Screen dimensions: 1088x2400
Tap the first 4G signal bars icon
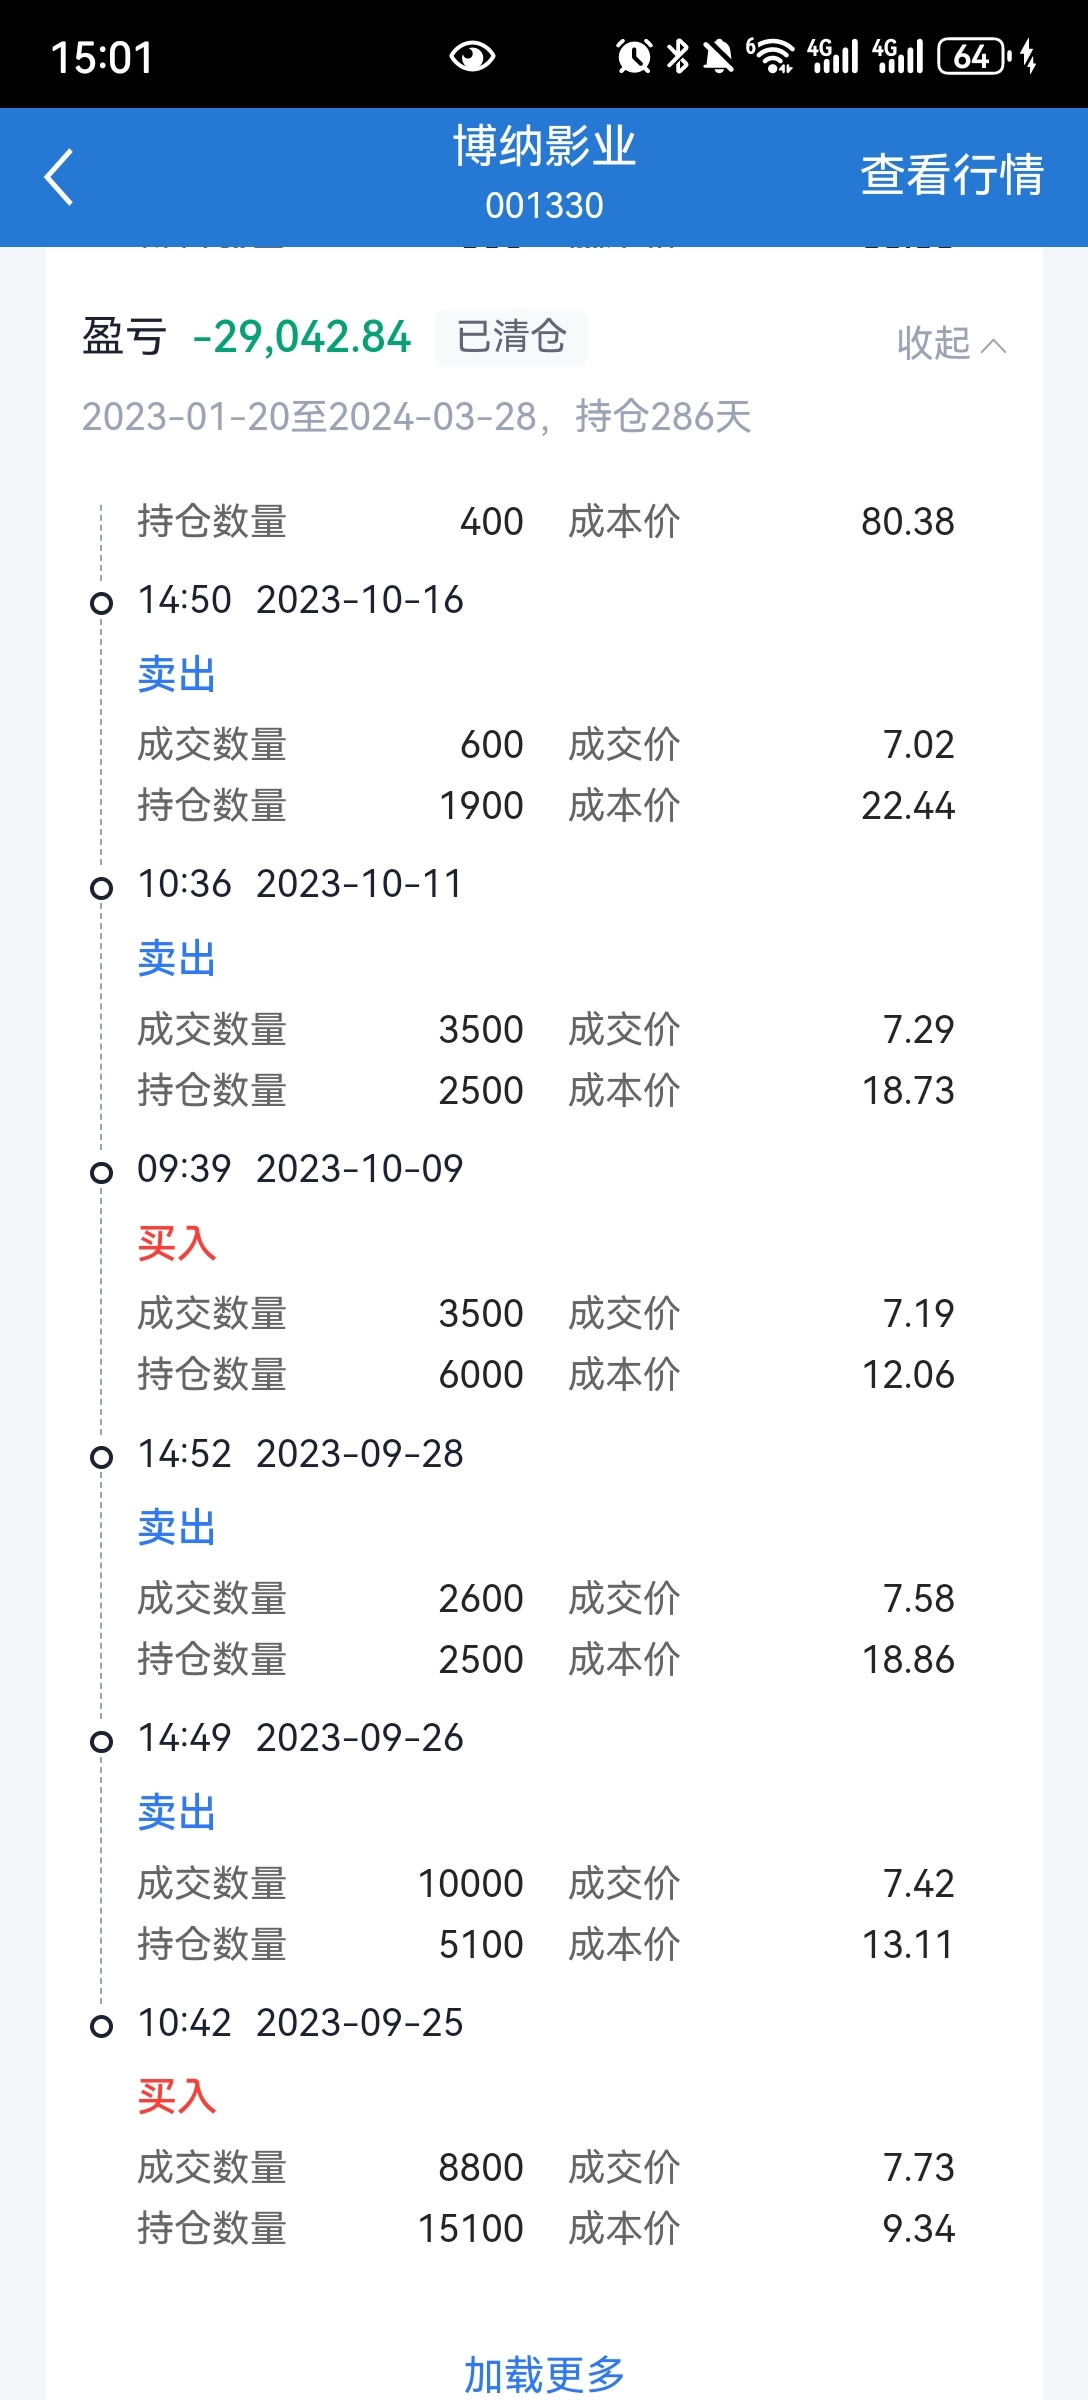tap(833, 56)
